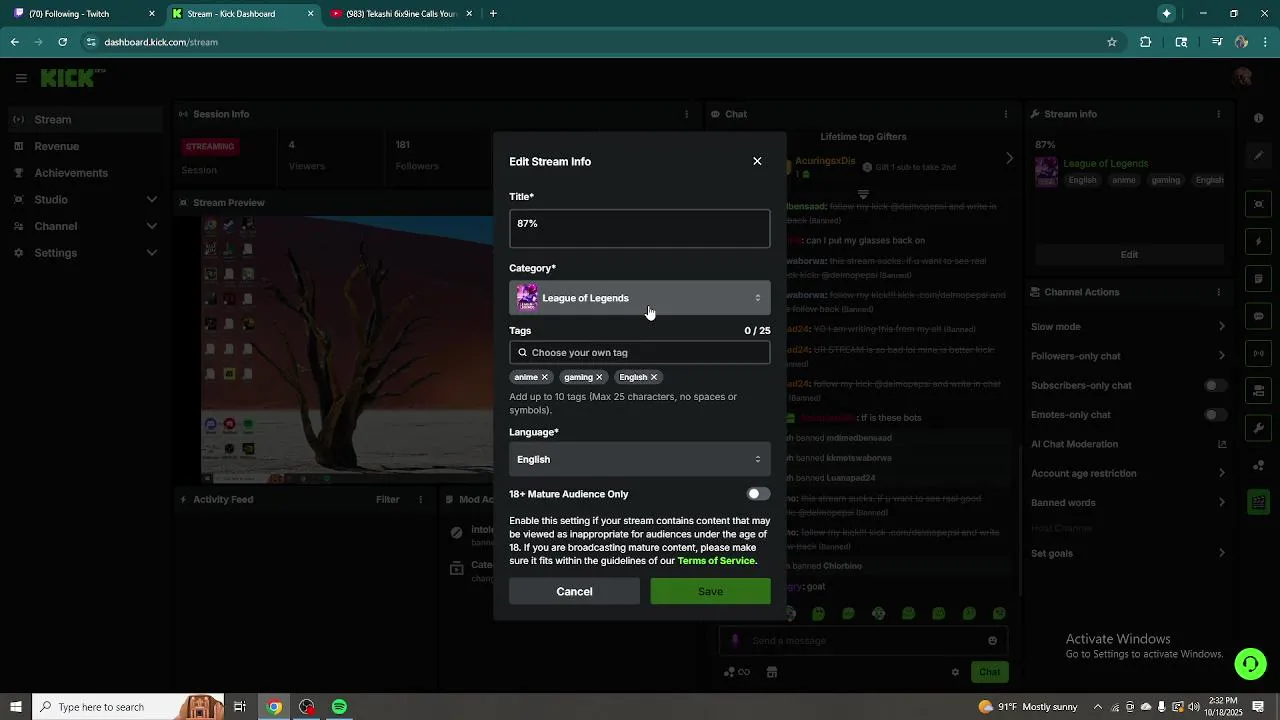Open the Banned words setting
1280x720 pixels.
click(1129, 503)
